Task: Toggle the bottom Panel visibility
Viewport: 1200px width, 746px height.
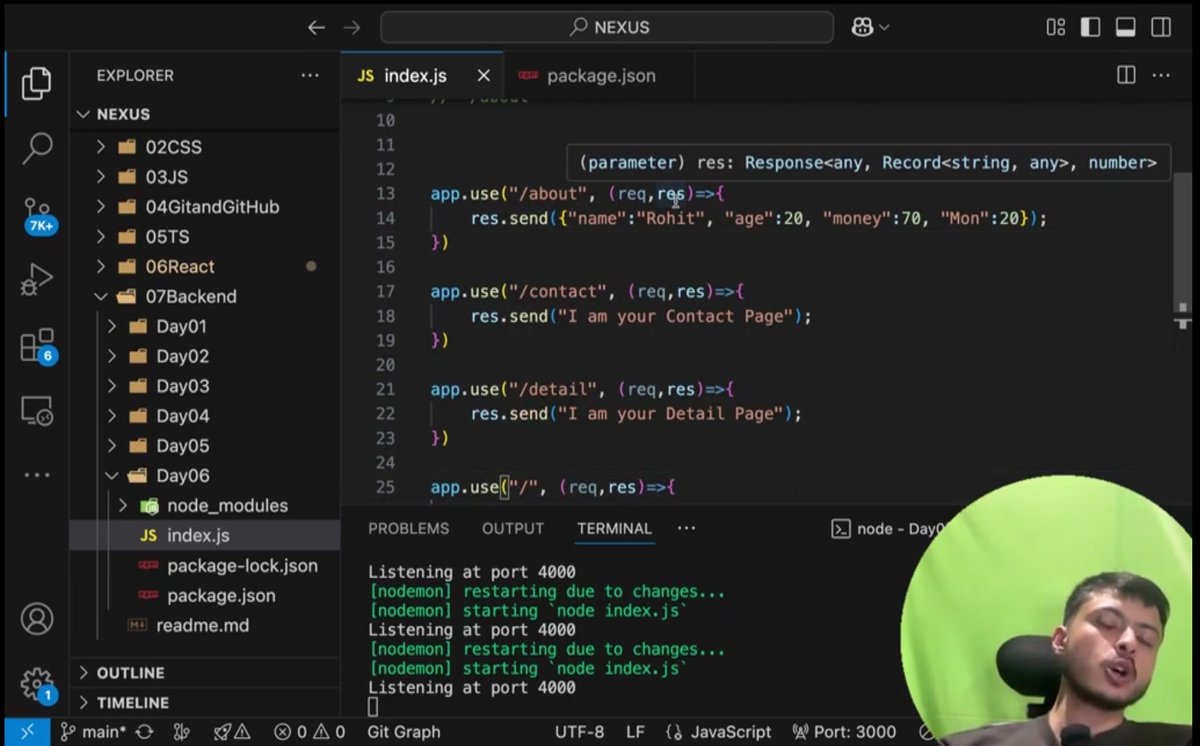Action: click(x=1125, y=28)
